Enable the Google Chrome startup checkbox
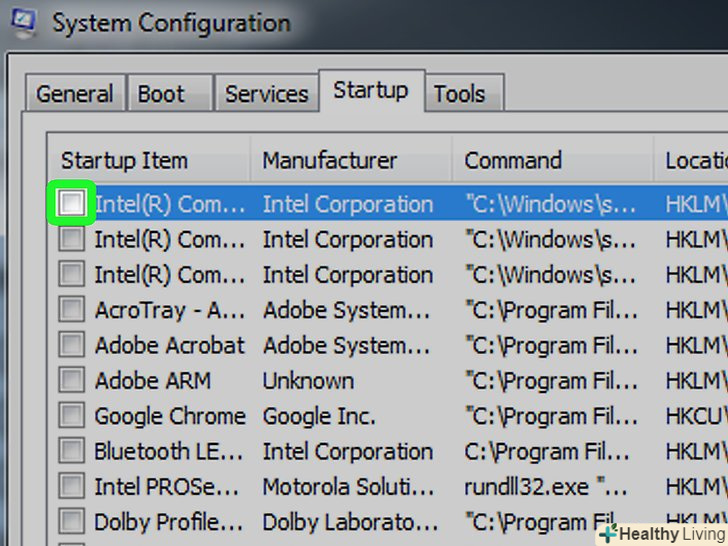728x546 pixels. point(72,416)
